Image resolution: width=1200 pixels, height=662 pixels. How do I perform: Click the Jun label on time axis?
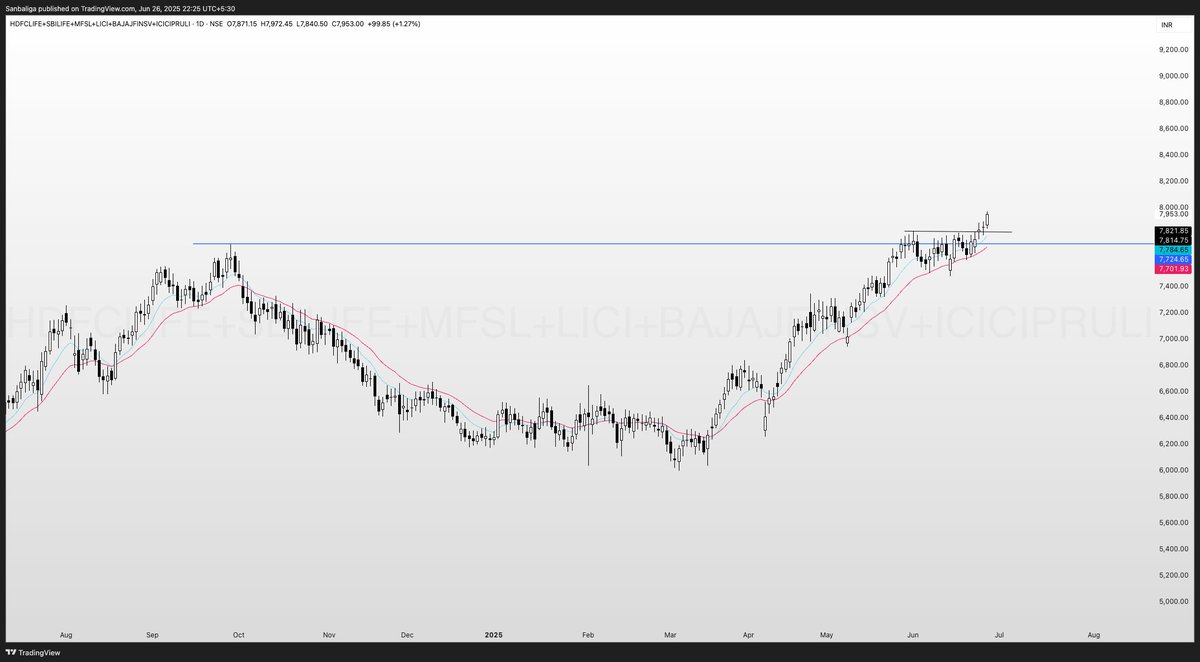pos(913,635)
